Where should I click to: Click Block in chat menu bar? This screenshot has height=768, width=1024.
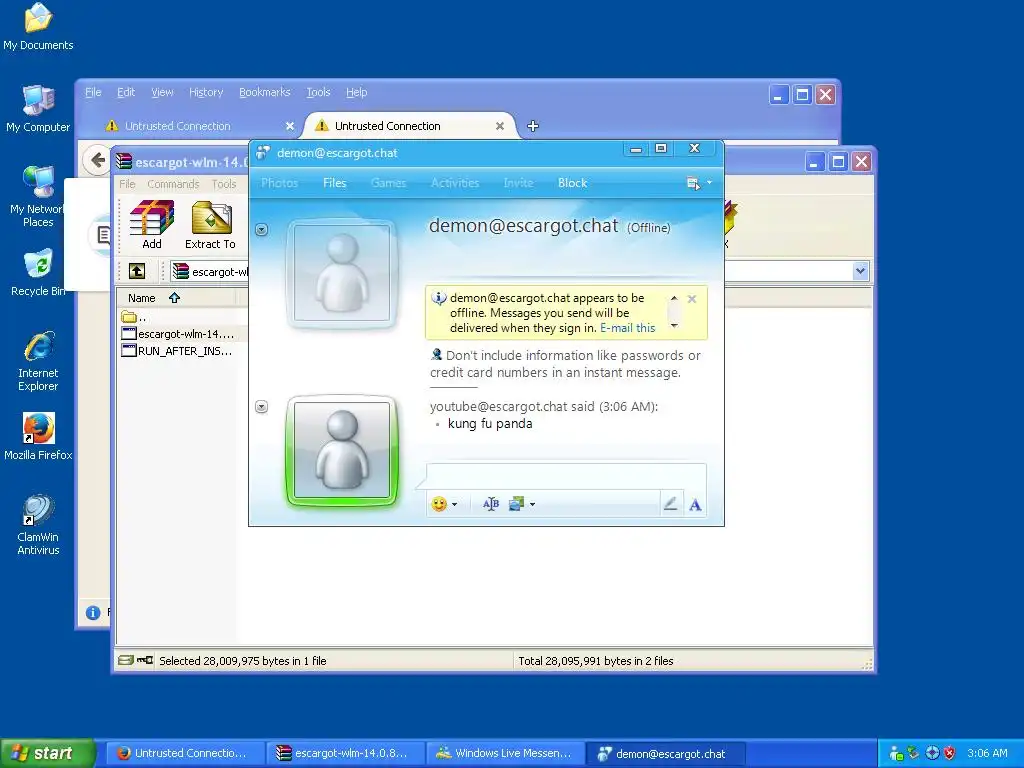(x=572, y=183)
